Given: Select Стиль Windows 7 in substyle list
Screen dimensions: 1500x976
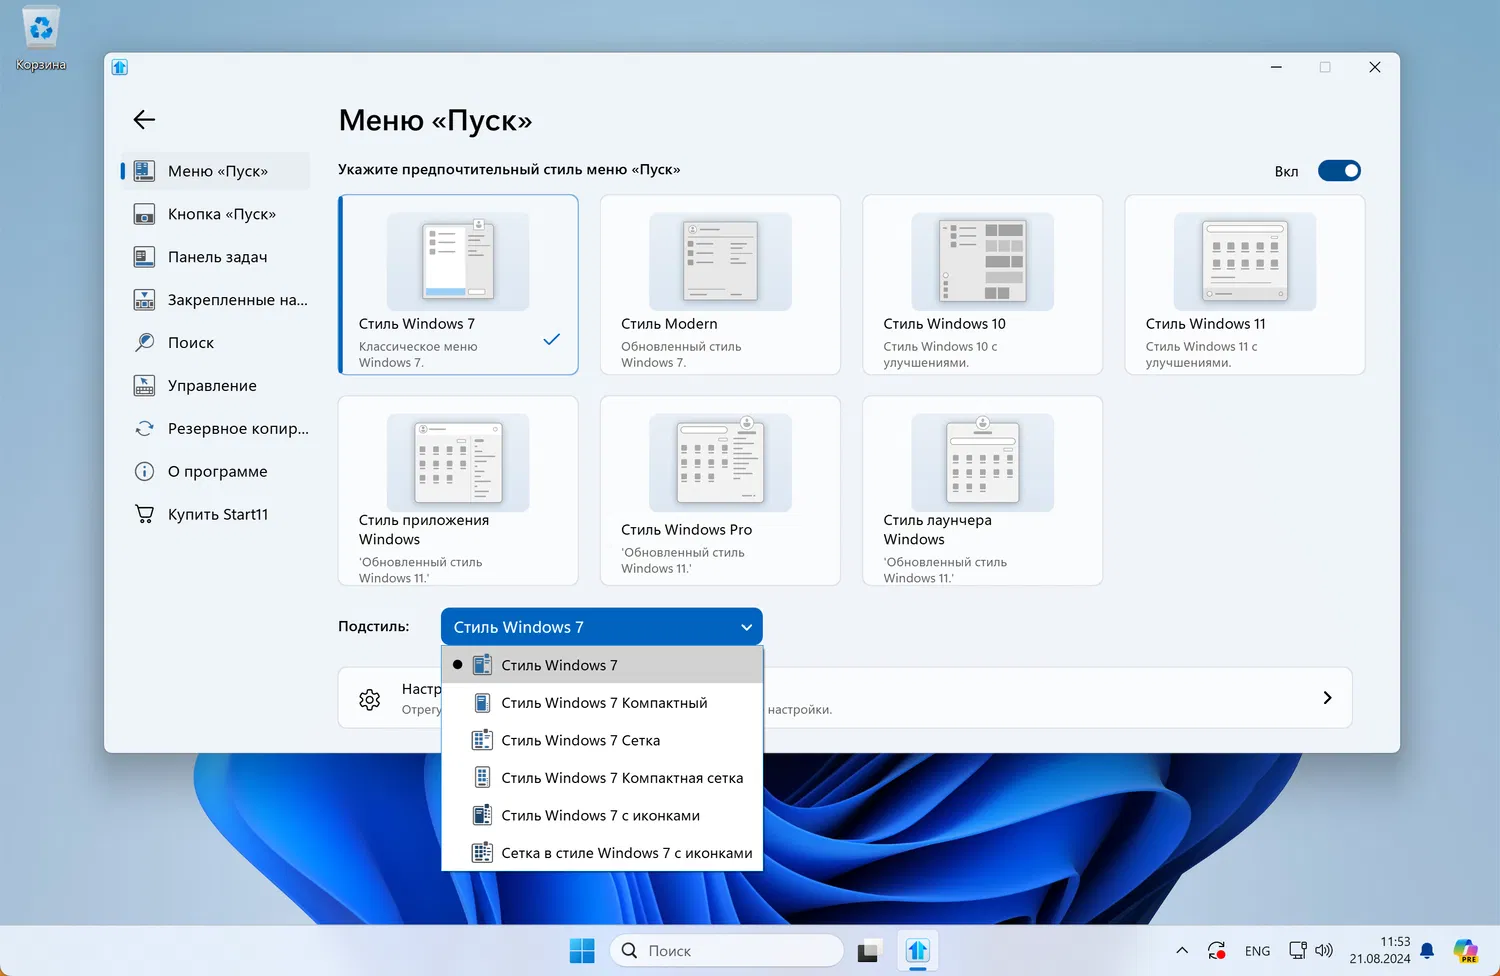Looking at the screenshot, I should pos(602,665).
